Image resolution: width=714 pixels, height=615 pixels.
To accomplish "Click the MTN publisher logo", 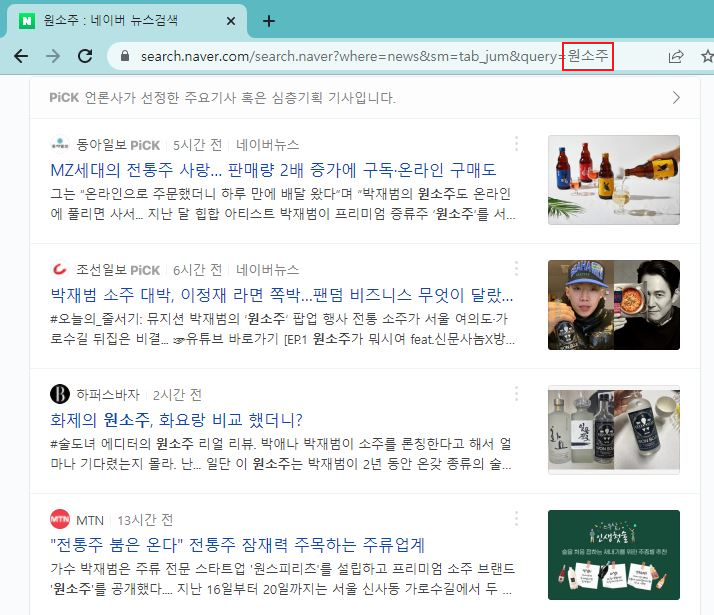I will (x=60, y=519).
